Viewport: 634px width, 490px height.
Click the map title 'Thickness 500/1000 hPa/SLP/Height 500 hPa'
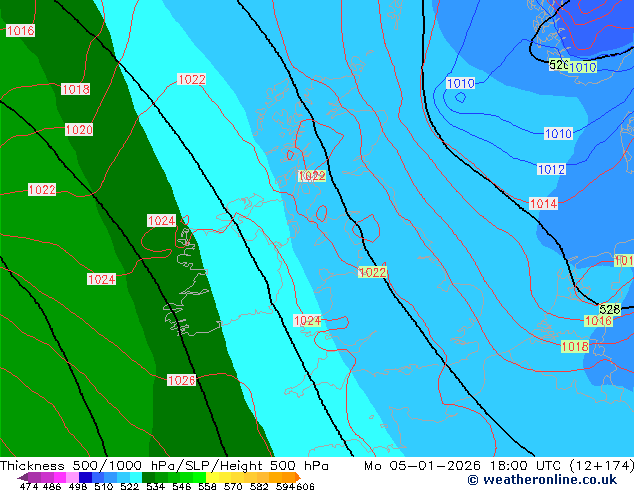click(x=164, y=466)
